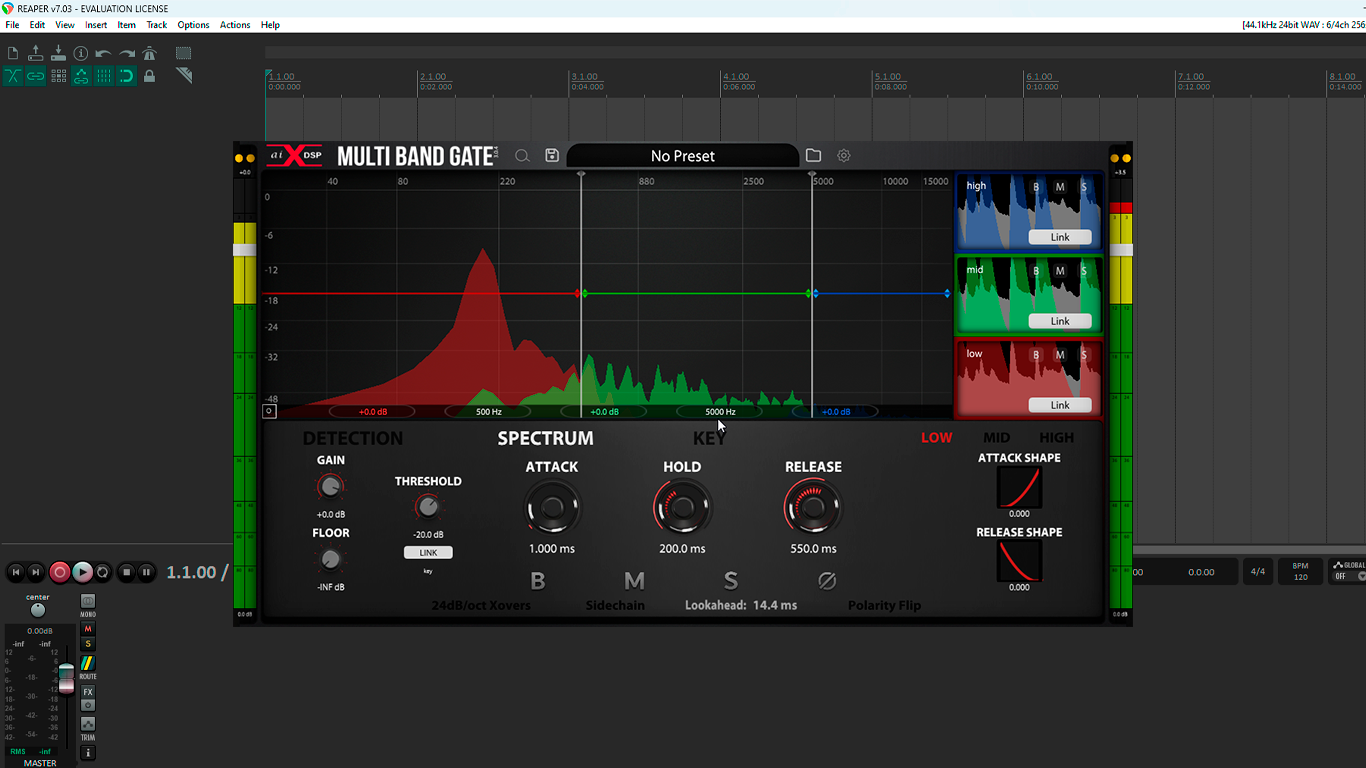Click the HOLD knob
Image resolution: width=1366 pixels, height=768 pixels.
point(682,508)
